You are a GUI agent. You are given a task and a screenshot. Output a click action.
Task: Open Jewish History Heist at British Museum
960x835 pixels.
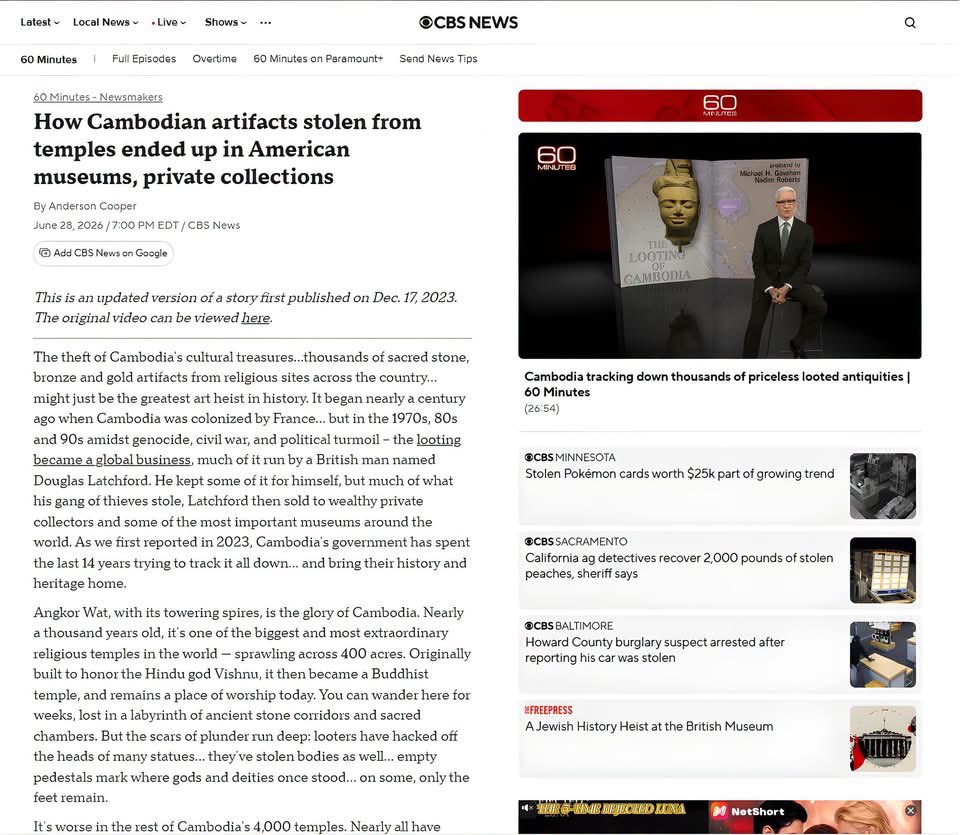click(x=649, y=727)
